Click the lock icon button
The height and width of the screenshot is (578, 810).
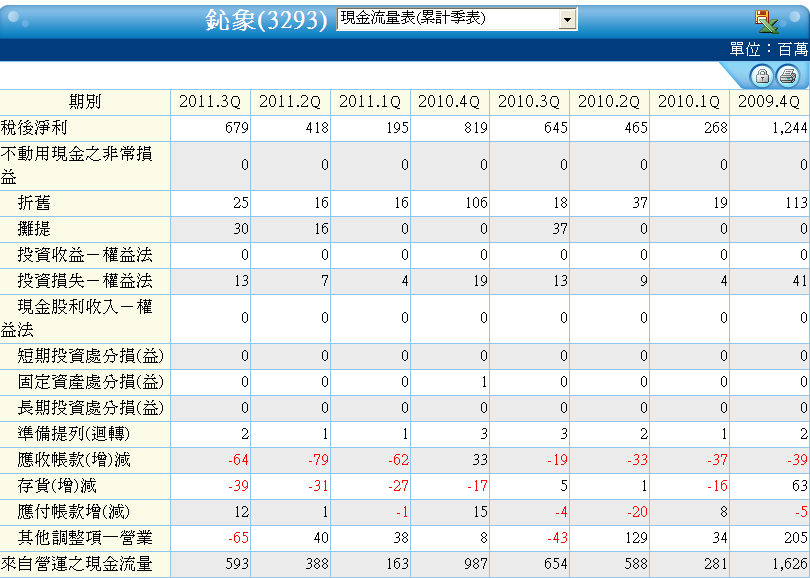click(761, 76)
